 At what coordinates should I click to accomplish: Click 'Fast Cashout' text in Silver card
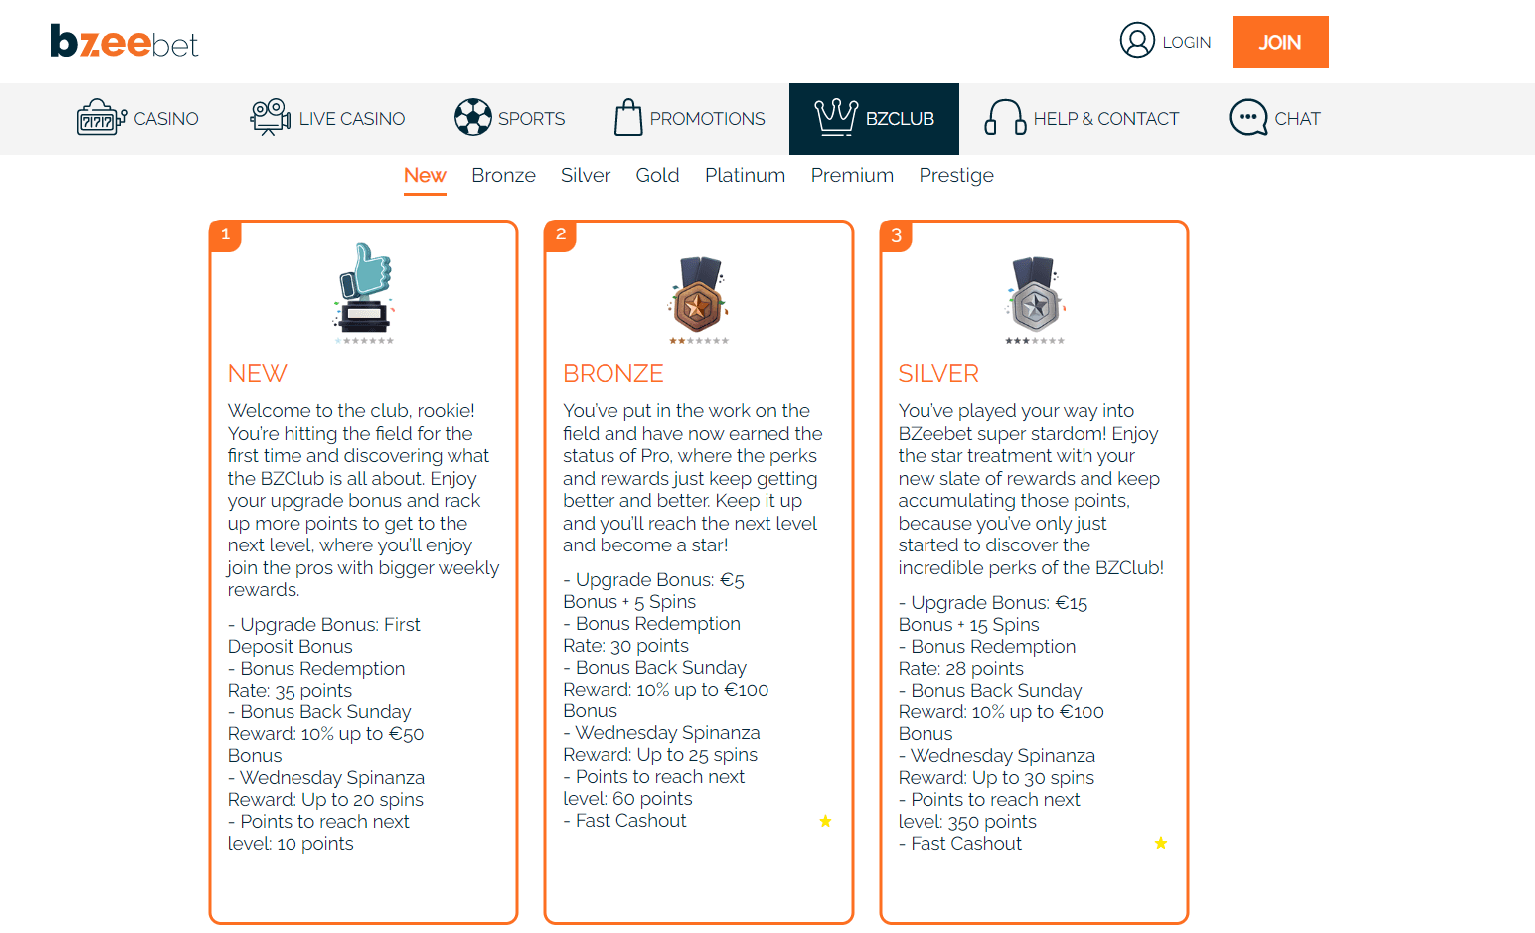pyautogui.click(x=966, y=844)
